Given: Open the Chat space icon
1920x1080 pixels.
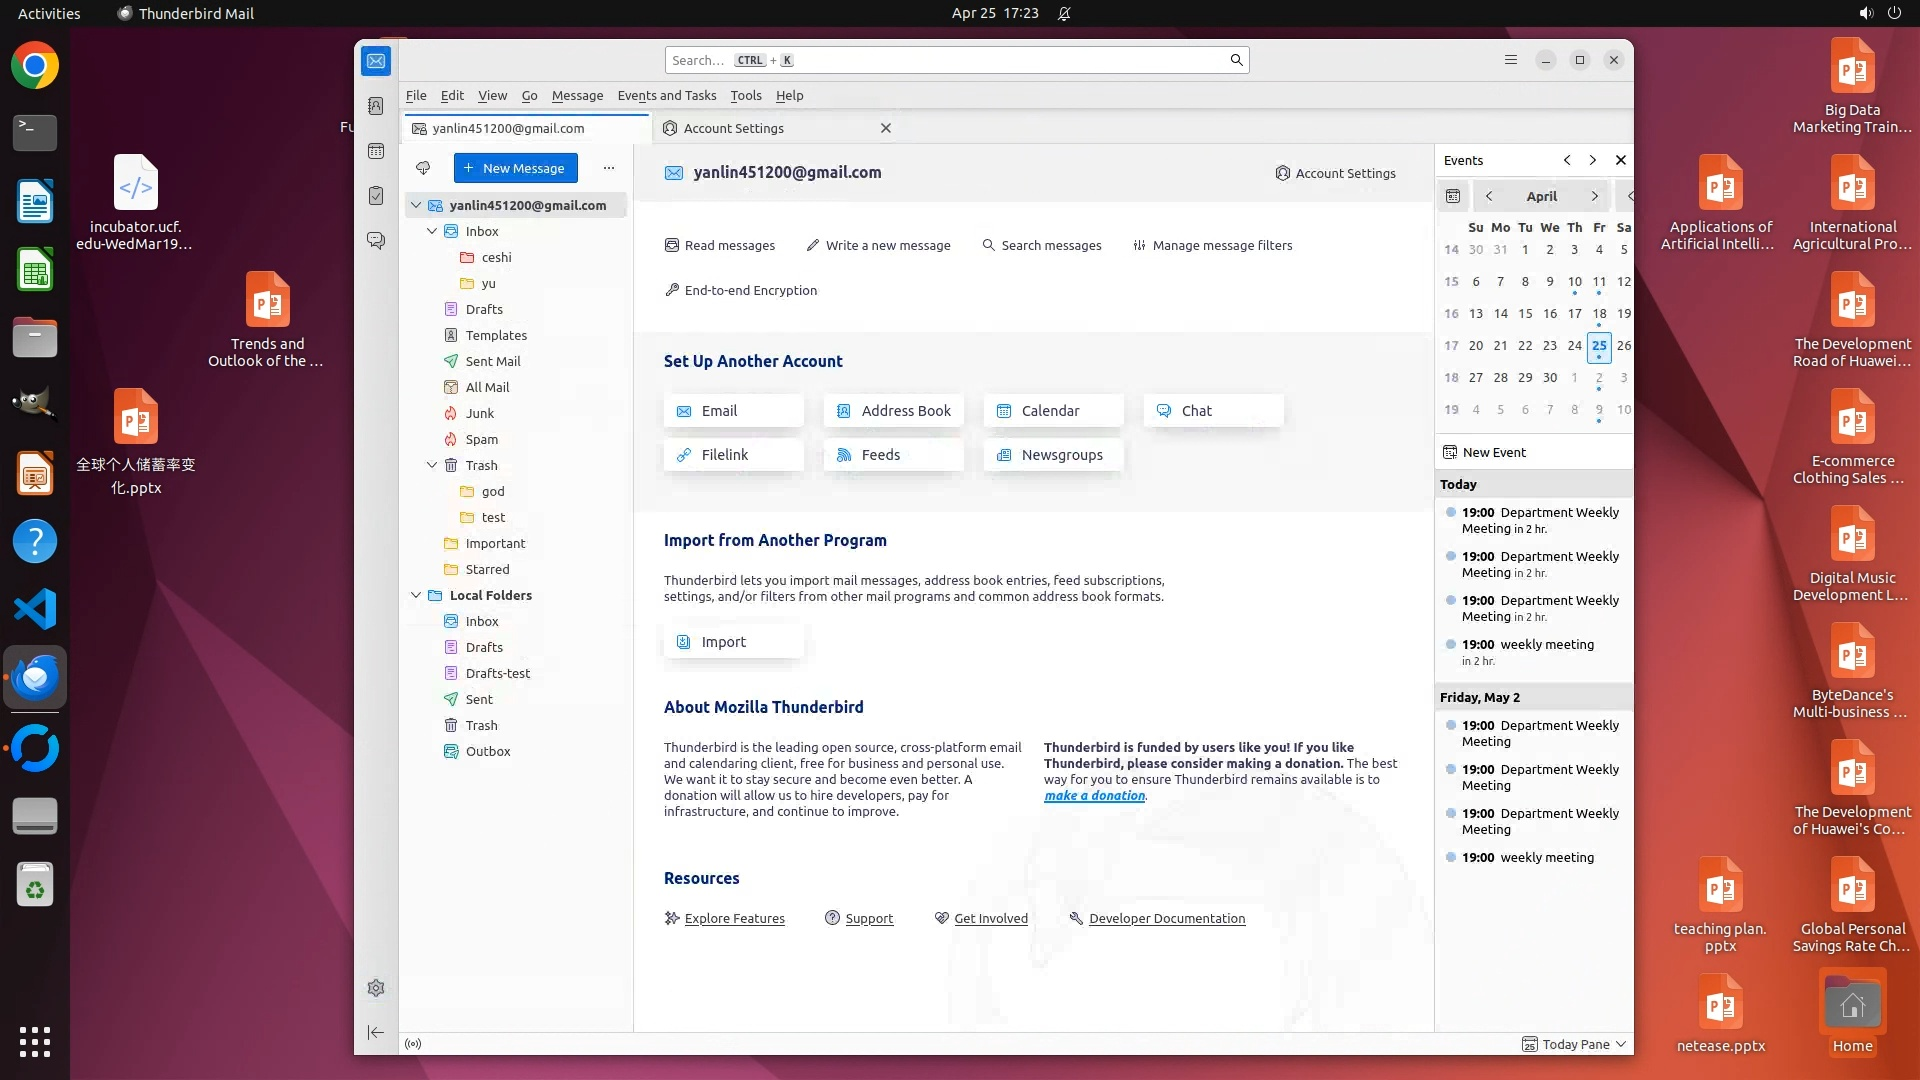Looking at the screenshot, I should pyautogui.click(x=376, y=241).
